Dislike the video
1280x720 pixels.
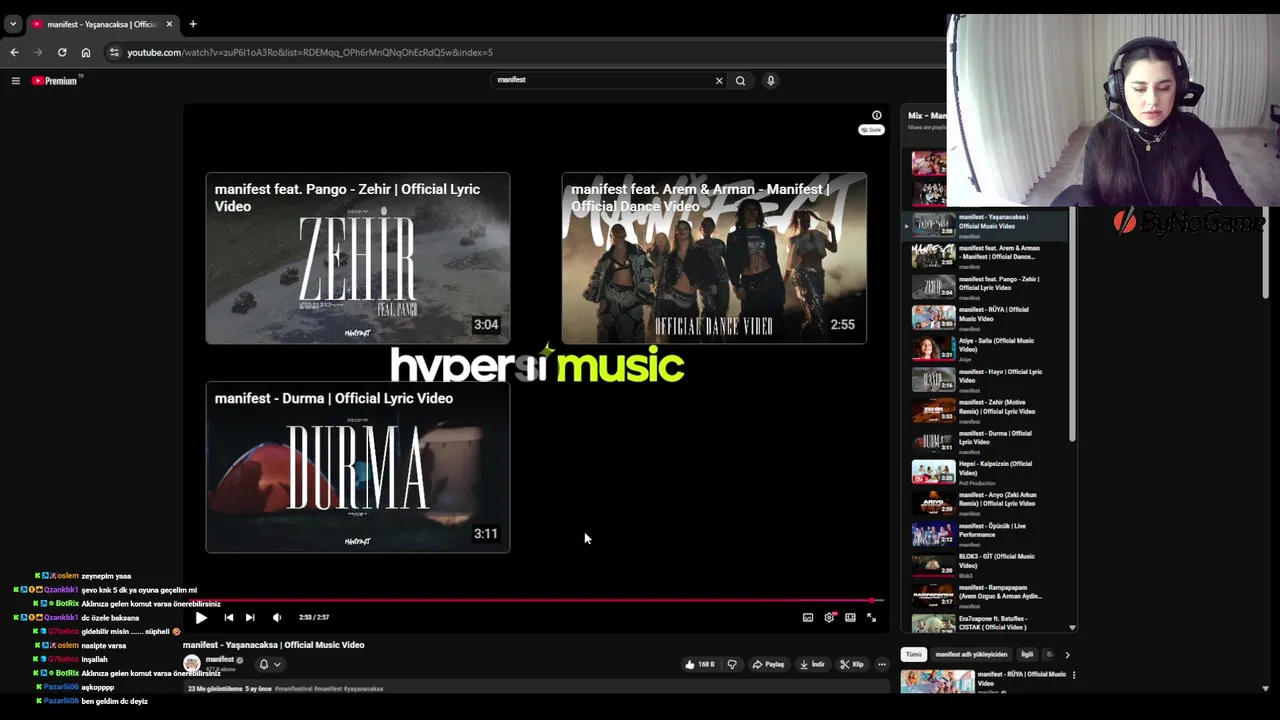pos(732,664)
